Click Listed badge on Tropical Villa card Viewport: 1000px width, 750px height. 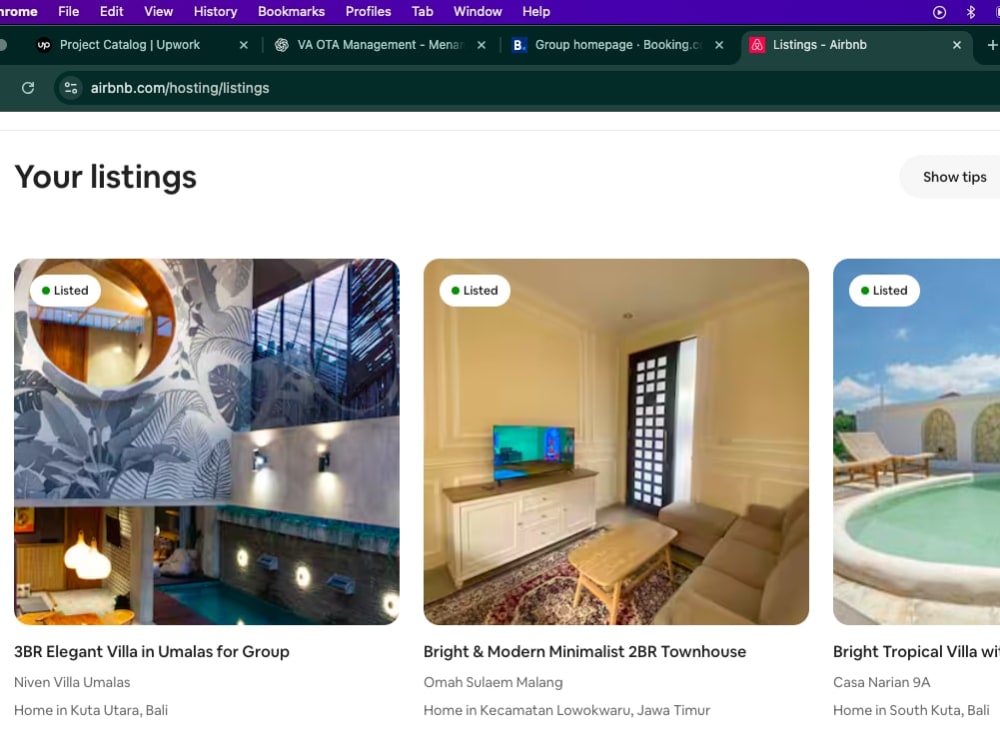point(884,290)
